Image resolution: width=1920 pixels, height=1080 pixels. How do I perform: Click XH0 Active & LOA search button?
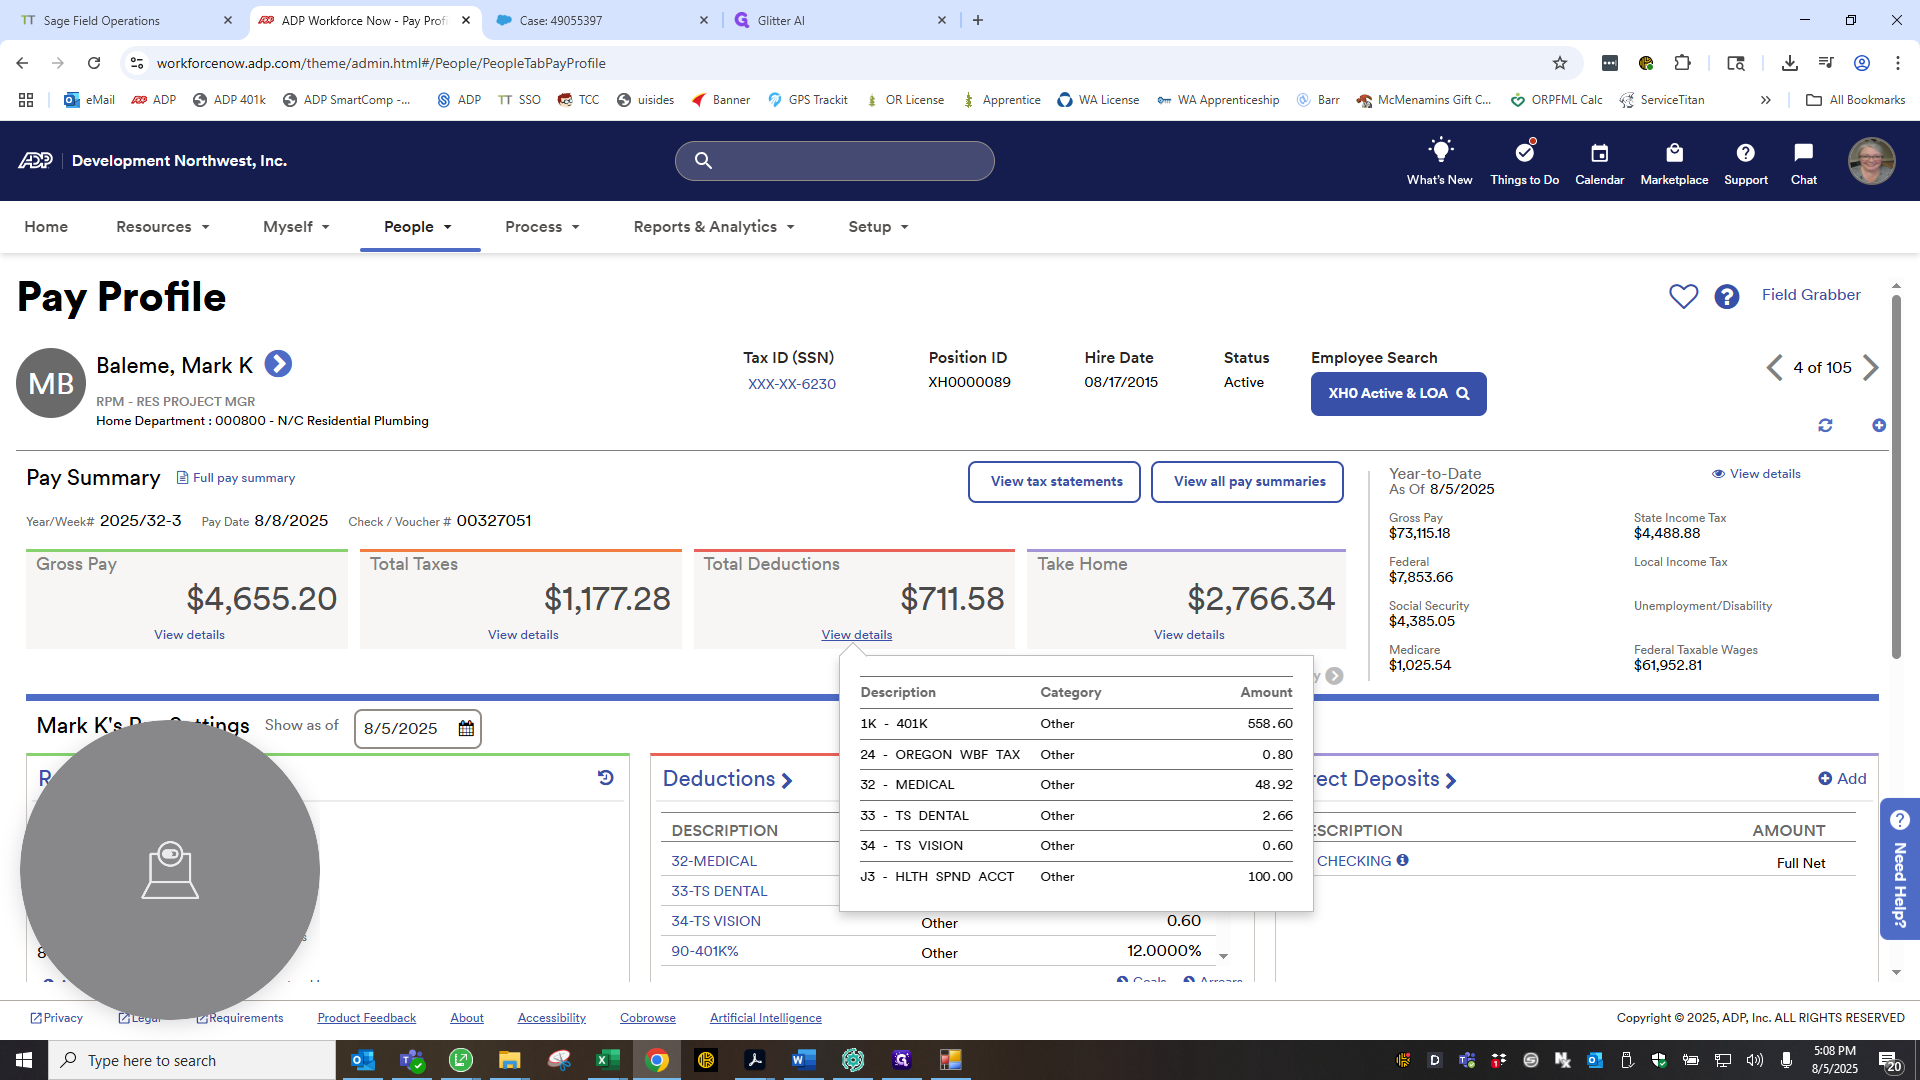(1398, 394)
